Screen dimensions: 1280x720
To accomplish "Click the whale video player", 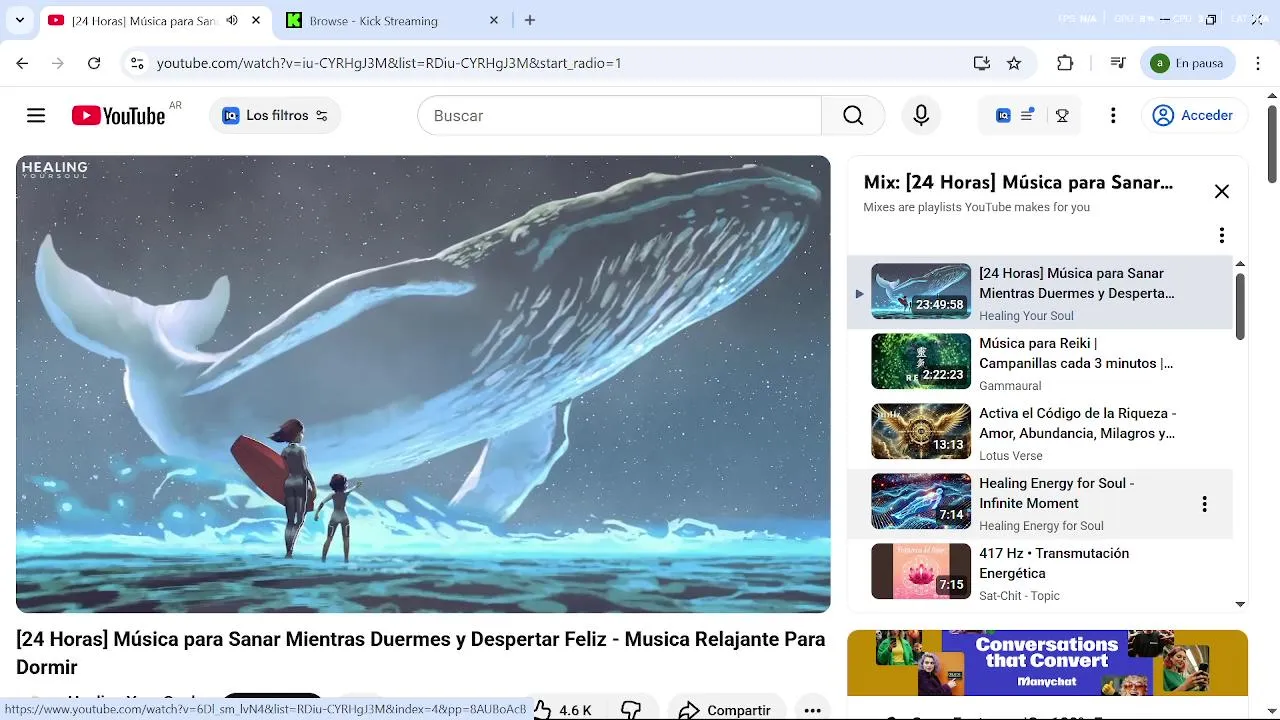I will (423, 384).
